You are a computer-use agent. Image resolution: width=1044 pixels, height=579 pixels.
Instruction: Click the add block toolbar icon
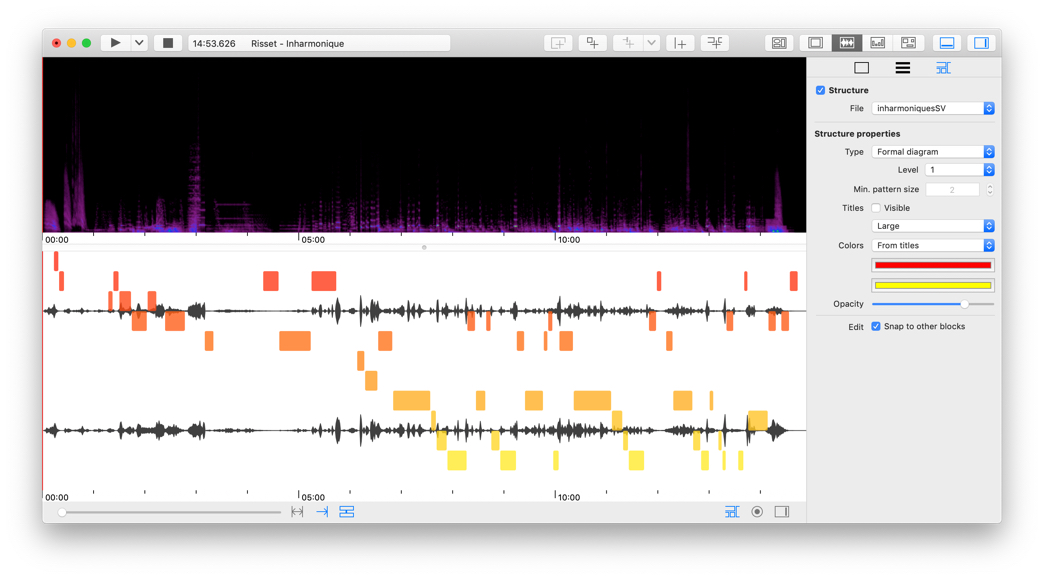[x=592, y=43]
